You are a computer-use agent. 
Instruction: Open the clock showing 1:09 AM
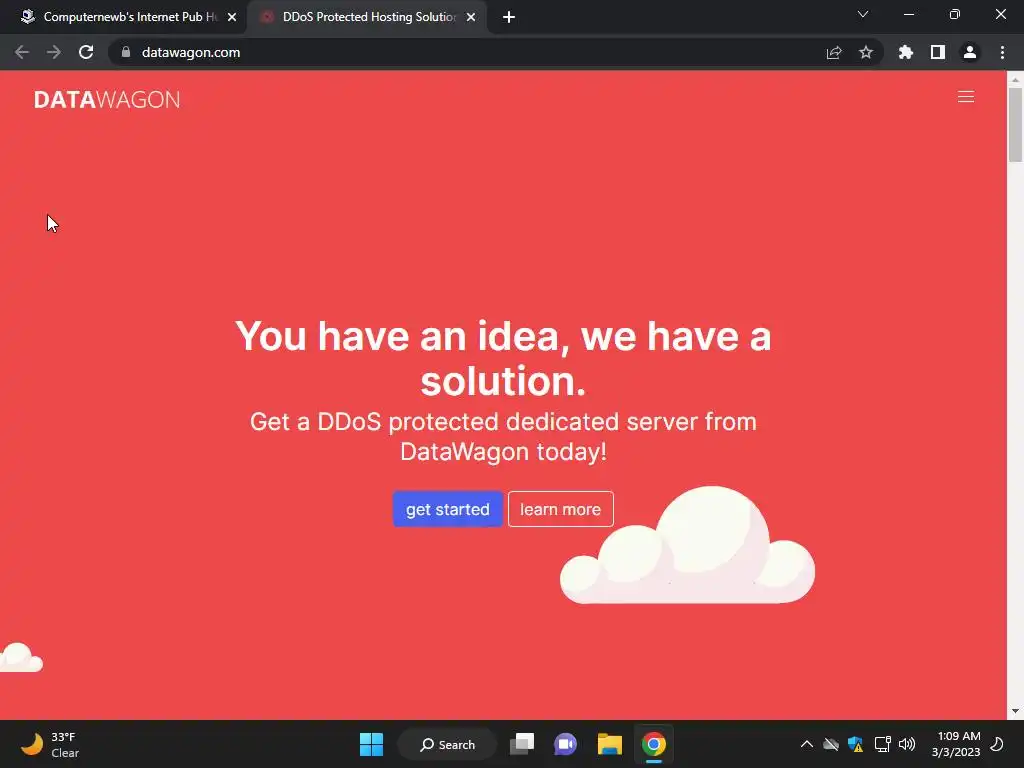click(956, 744)
